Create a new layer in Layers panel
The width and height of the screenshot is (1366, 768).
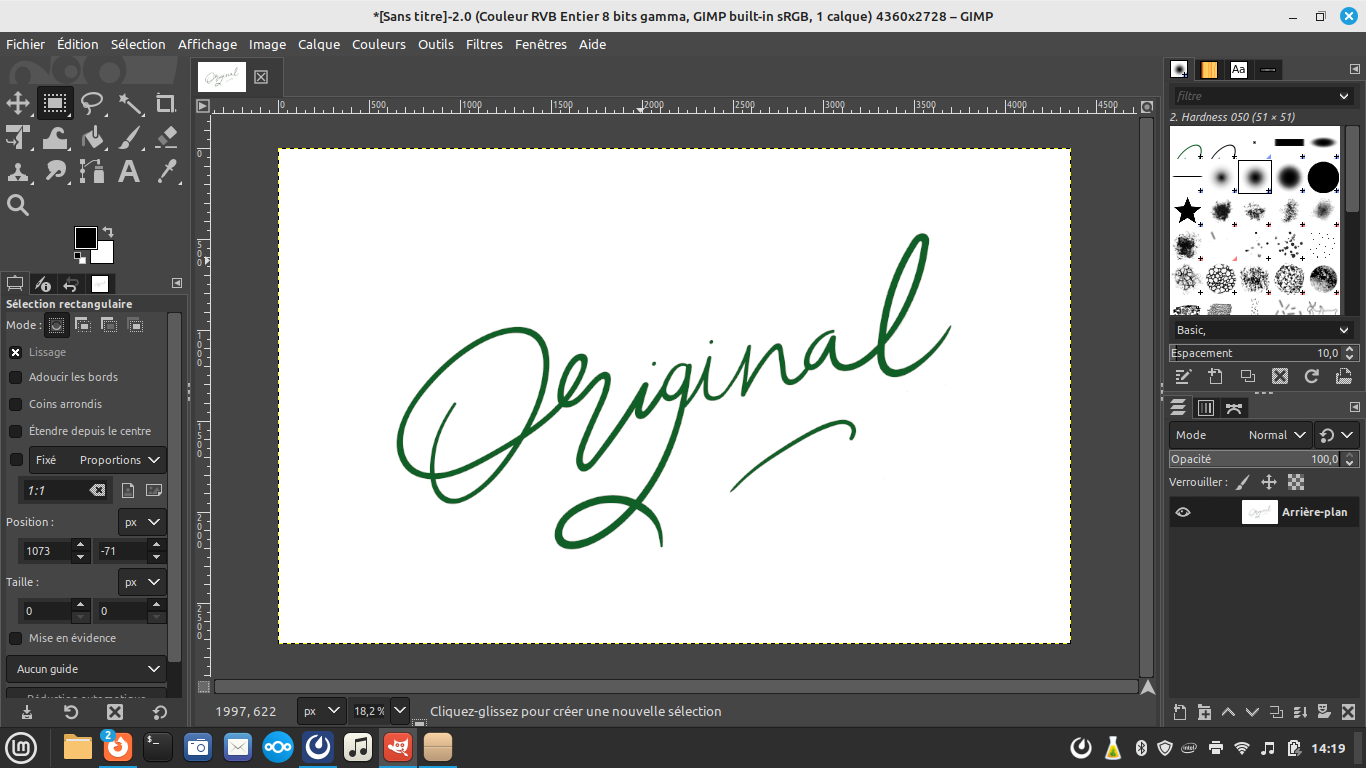(1180, 712)
